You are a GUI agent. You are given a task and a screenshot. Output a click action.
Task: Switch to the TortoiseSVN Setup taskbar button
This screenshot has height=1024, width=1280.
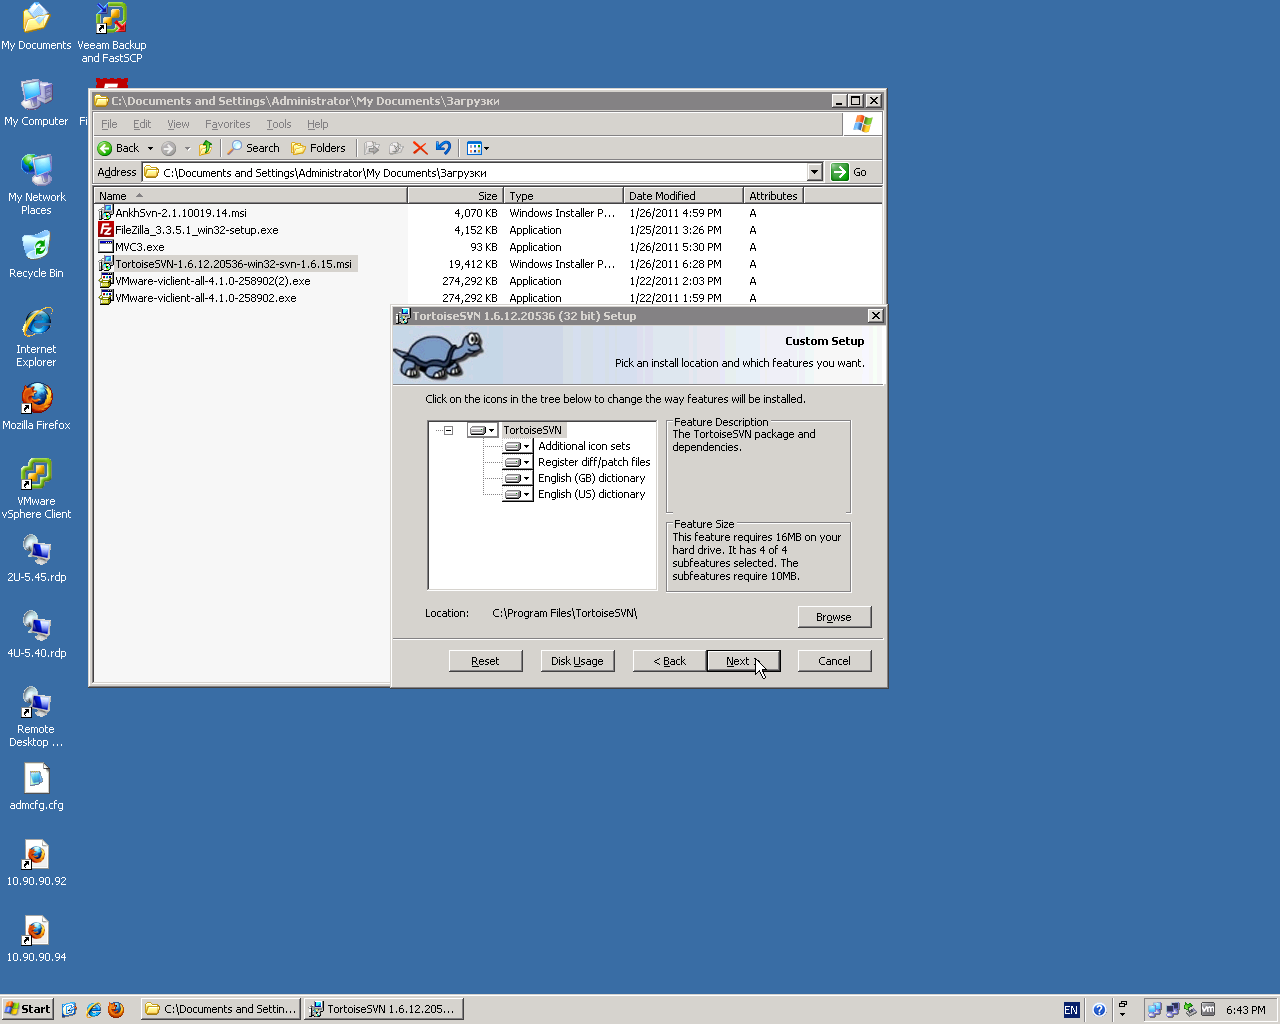click(384, 1009)
